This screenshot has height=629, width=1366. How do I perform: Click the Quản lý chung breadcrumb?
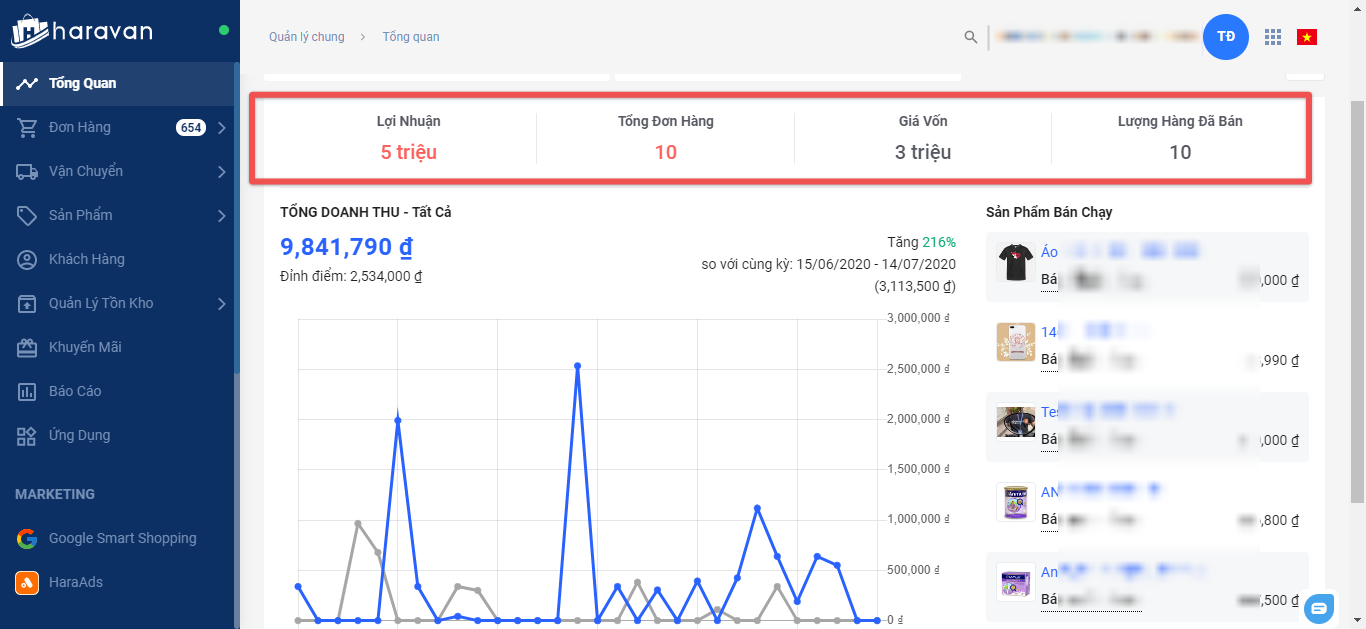pos(306,37)
